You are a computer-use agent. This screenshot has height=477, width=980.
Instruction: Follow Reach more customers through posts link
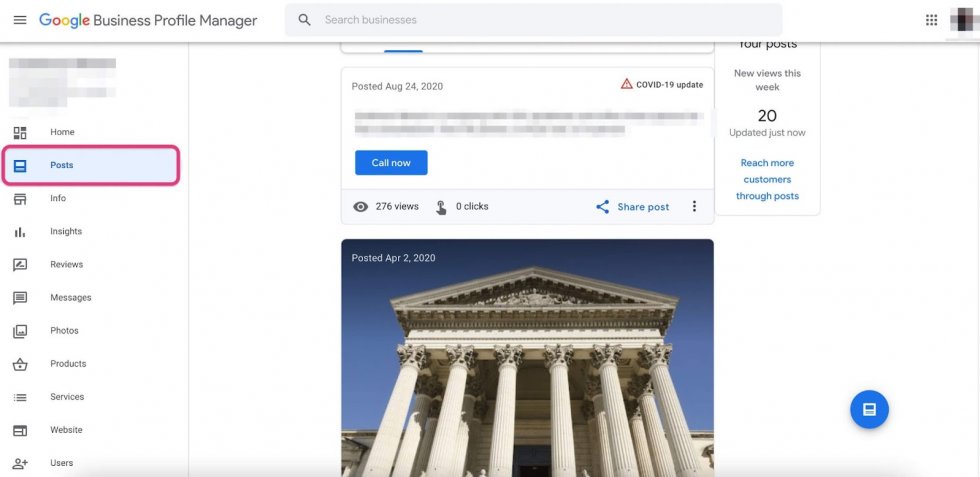767,179
